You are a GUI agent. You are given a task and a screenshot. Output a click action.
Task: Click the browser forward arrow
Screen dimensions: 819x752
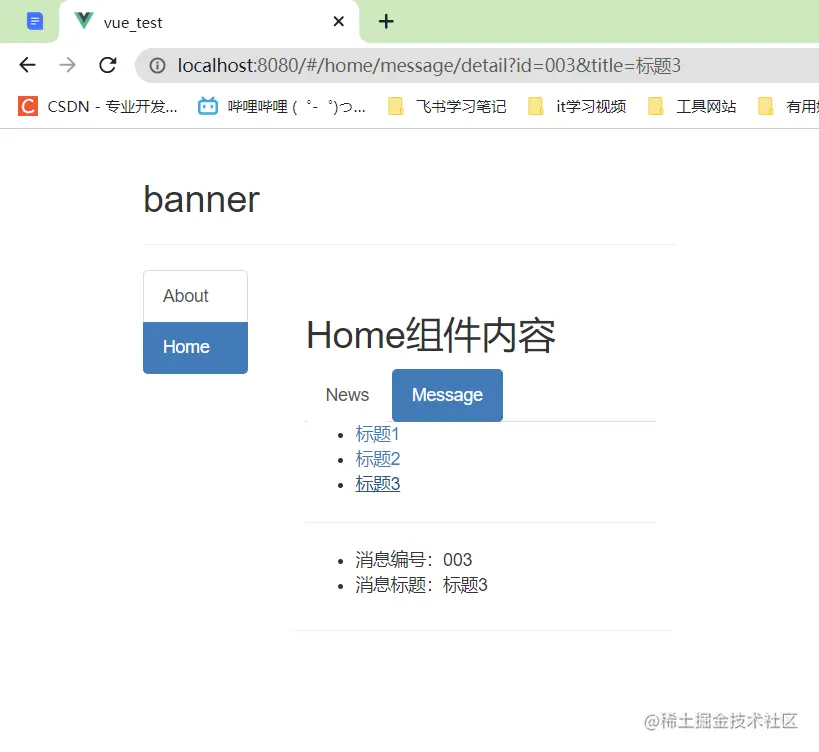[x=67, y=65]
